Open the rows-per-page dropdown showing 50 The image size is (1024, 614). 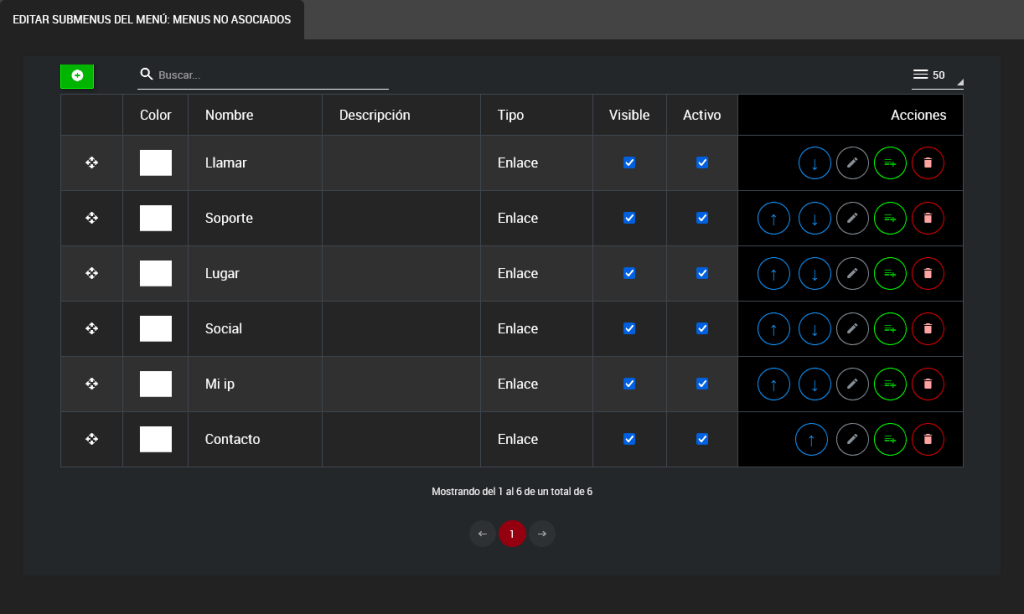tap(937, 75)
